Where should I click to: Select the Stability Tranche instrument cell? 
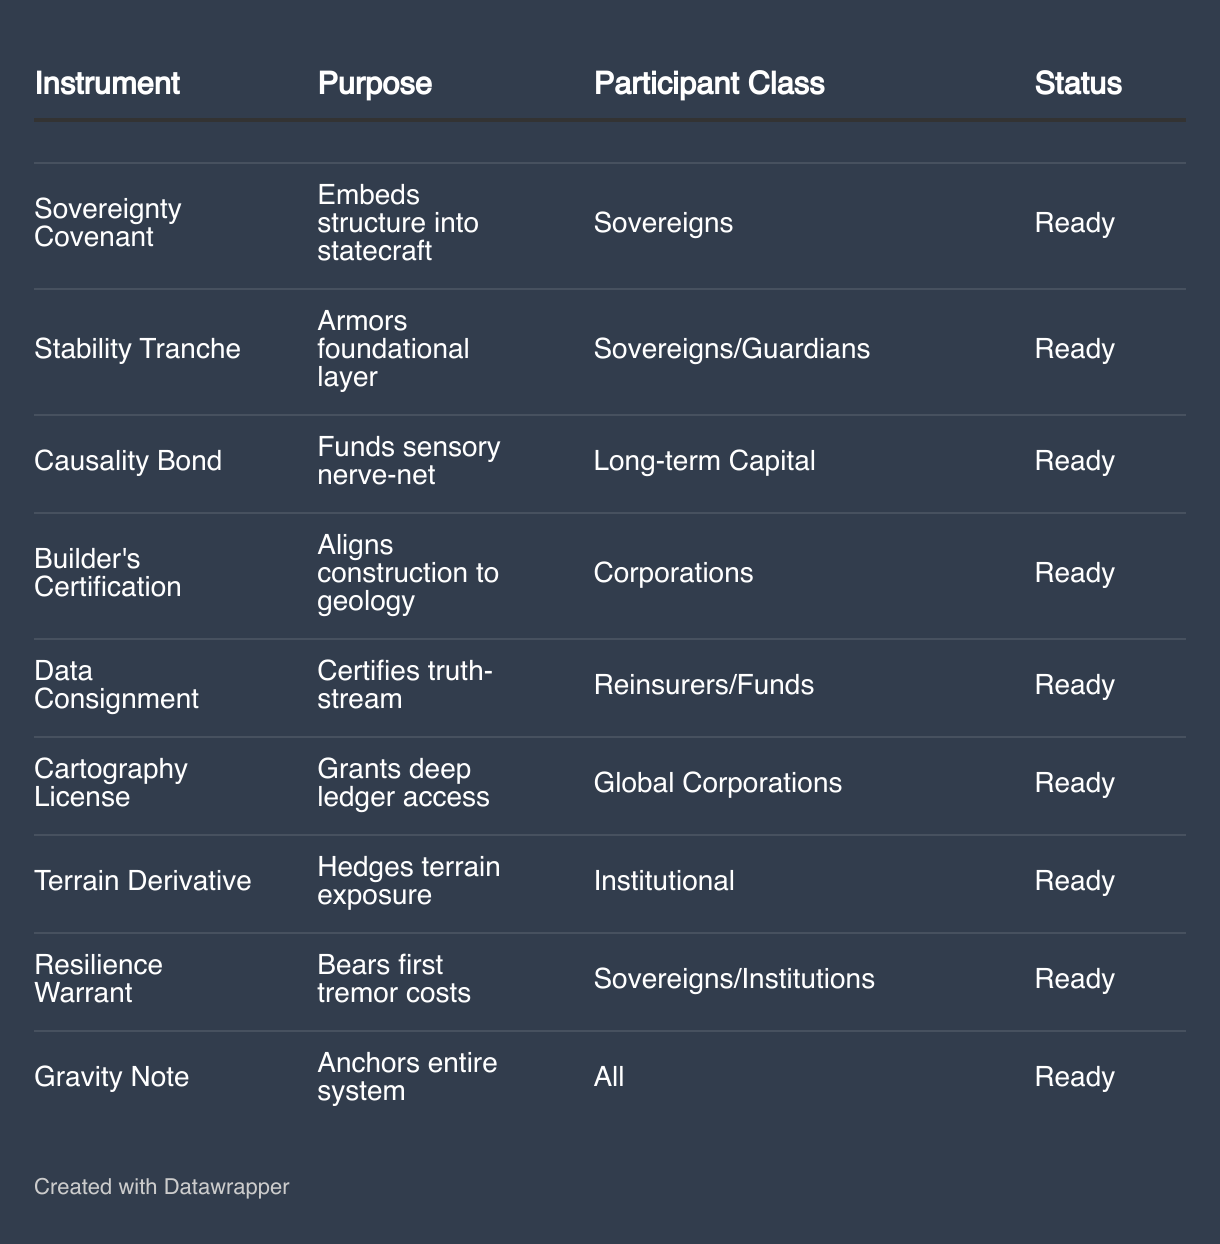point(137,349)
